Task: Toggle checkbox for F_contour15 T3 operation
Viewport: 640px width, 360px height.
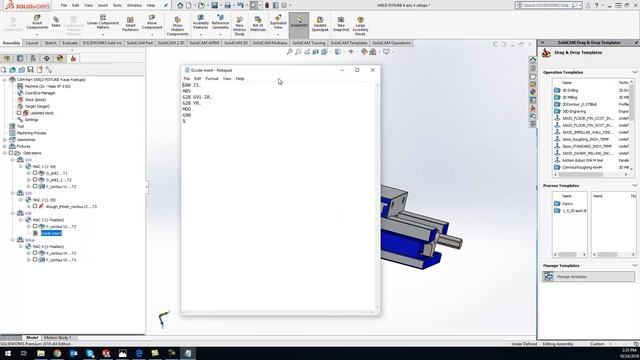Action: coord(35,260)
